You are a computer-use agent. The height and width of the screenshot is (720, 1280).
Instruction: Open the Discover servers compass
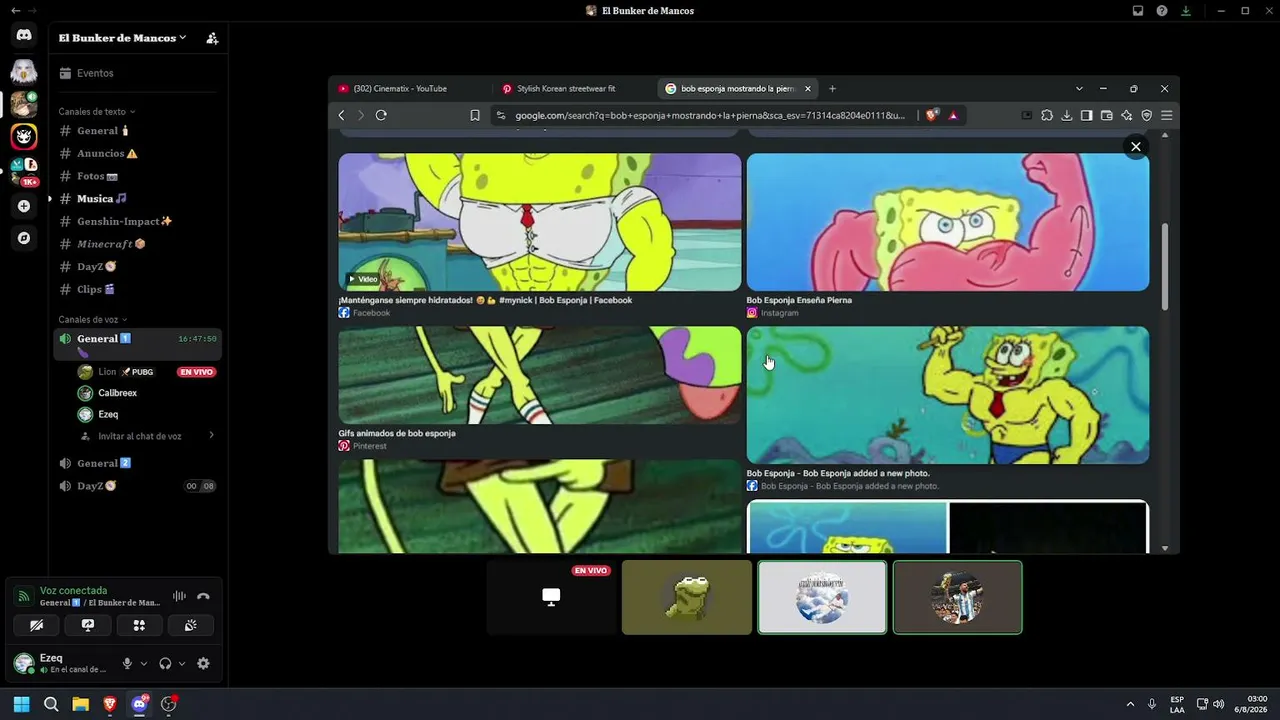tap(24, 238)
